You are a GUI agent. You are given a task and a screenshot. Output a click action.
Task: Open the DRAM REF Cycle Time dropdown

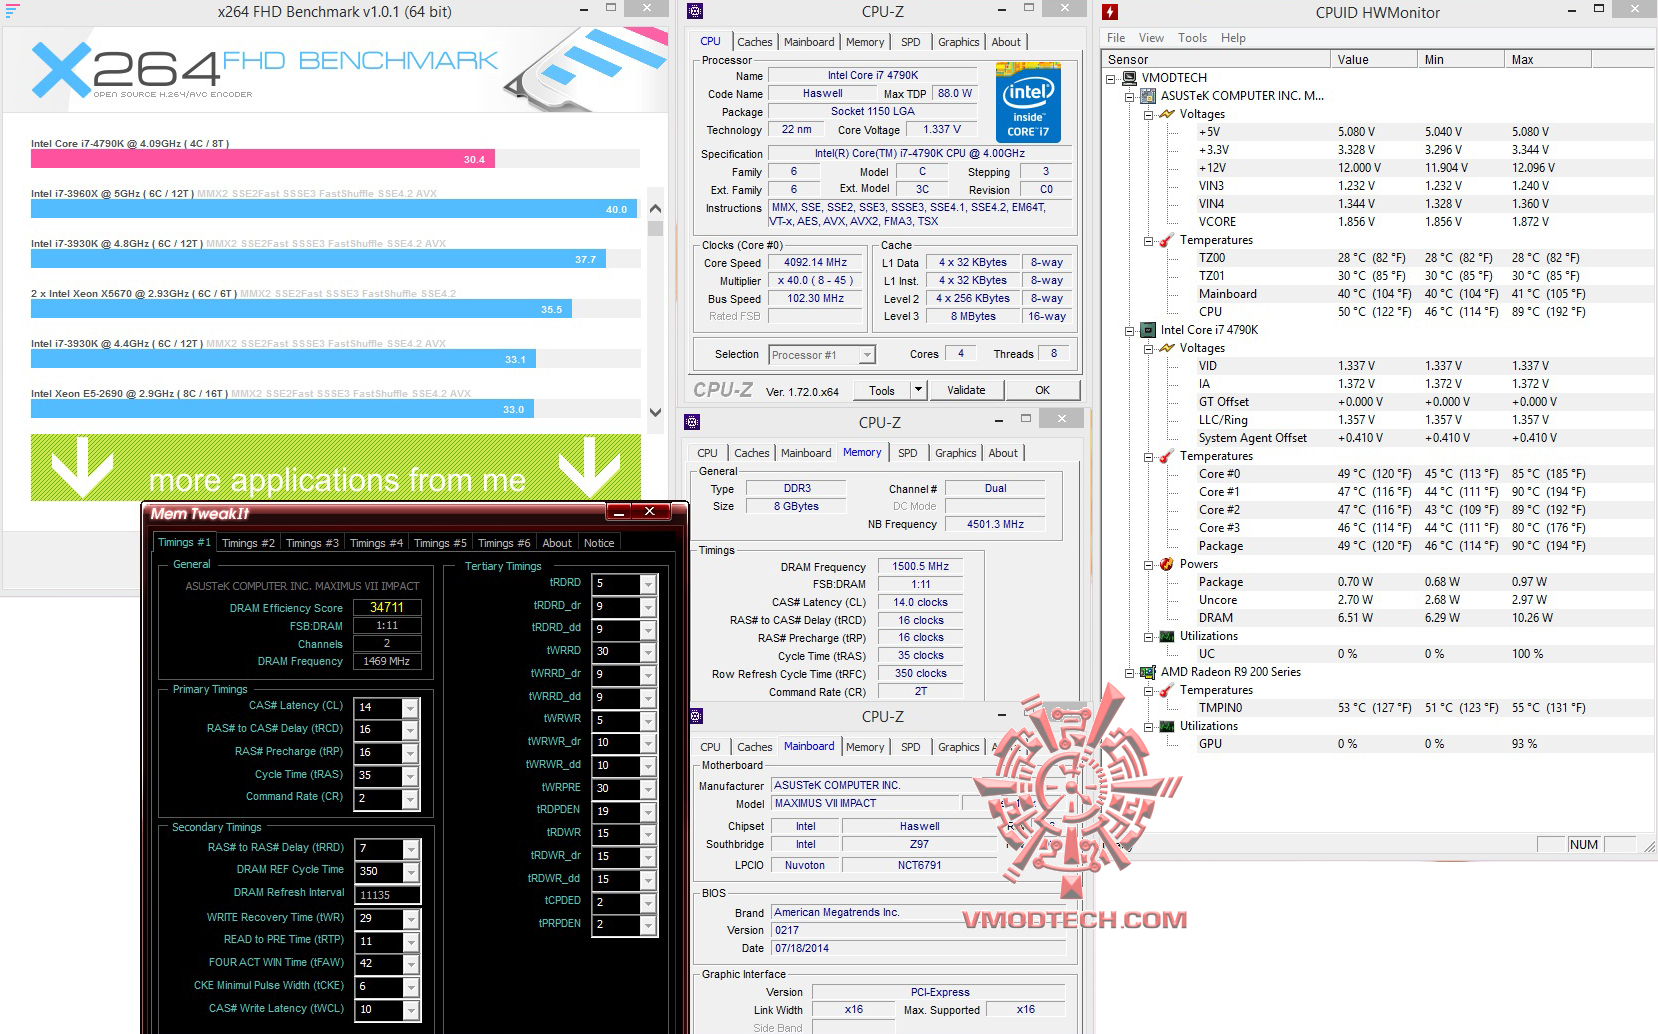[x=410, y=871]
